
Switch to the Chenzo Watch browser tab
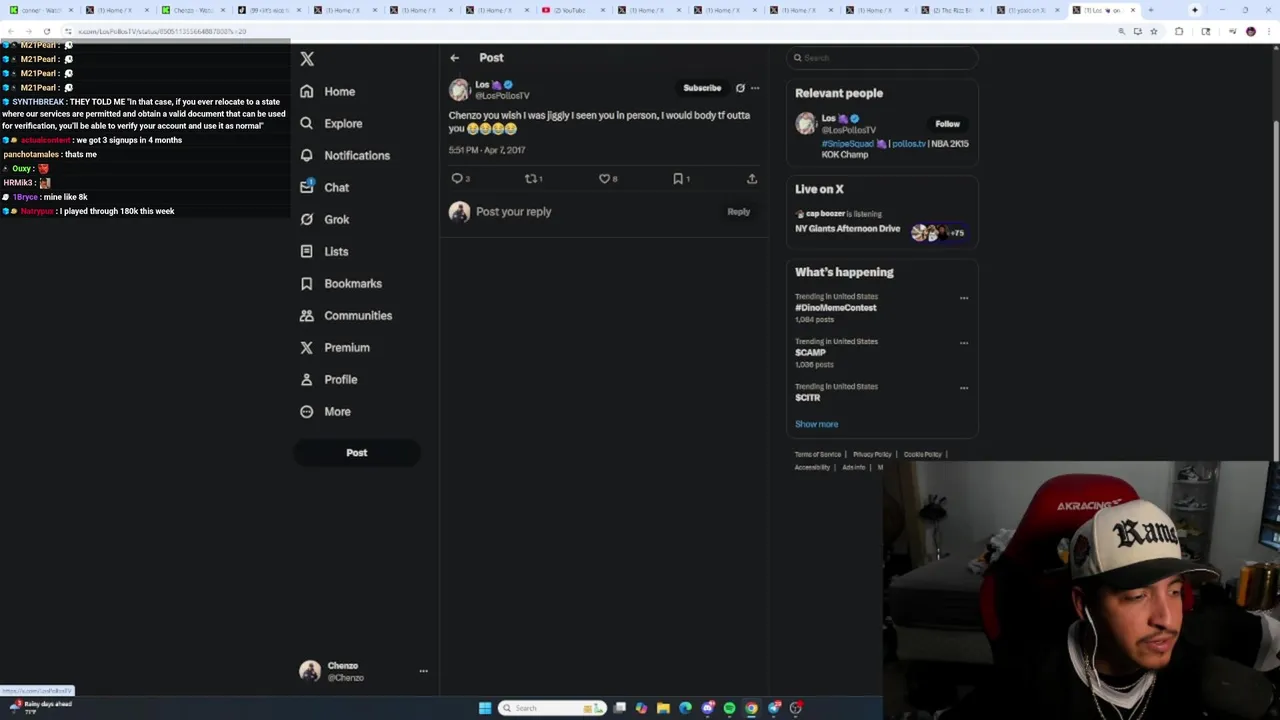[x=194, y=10]
